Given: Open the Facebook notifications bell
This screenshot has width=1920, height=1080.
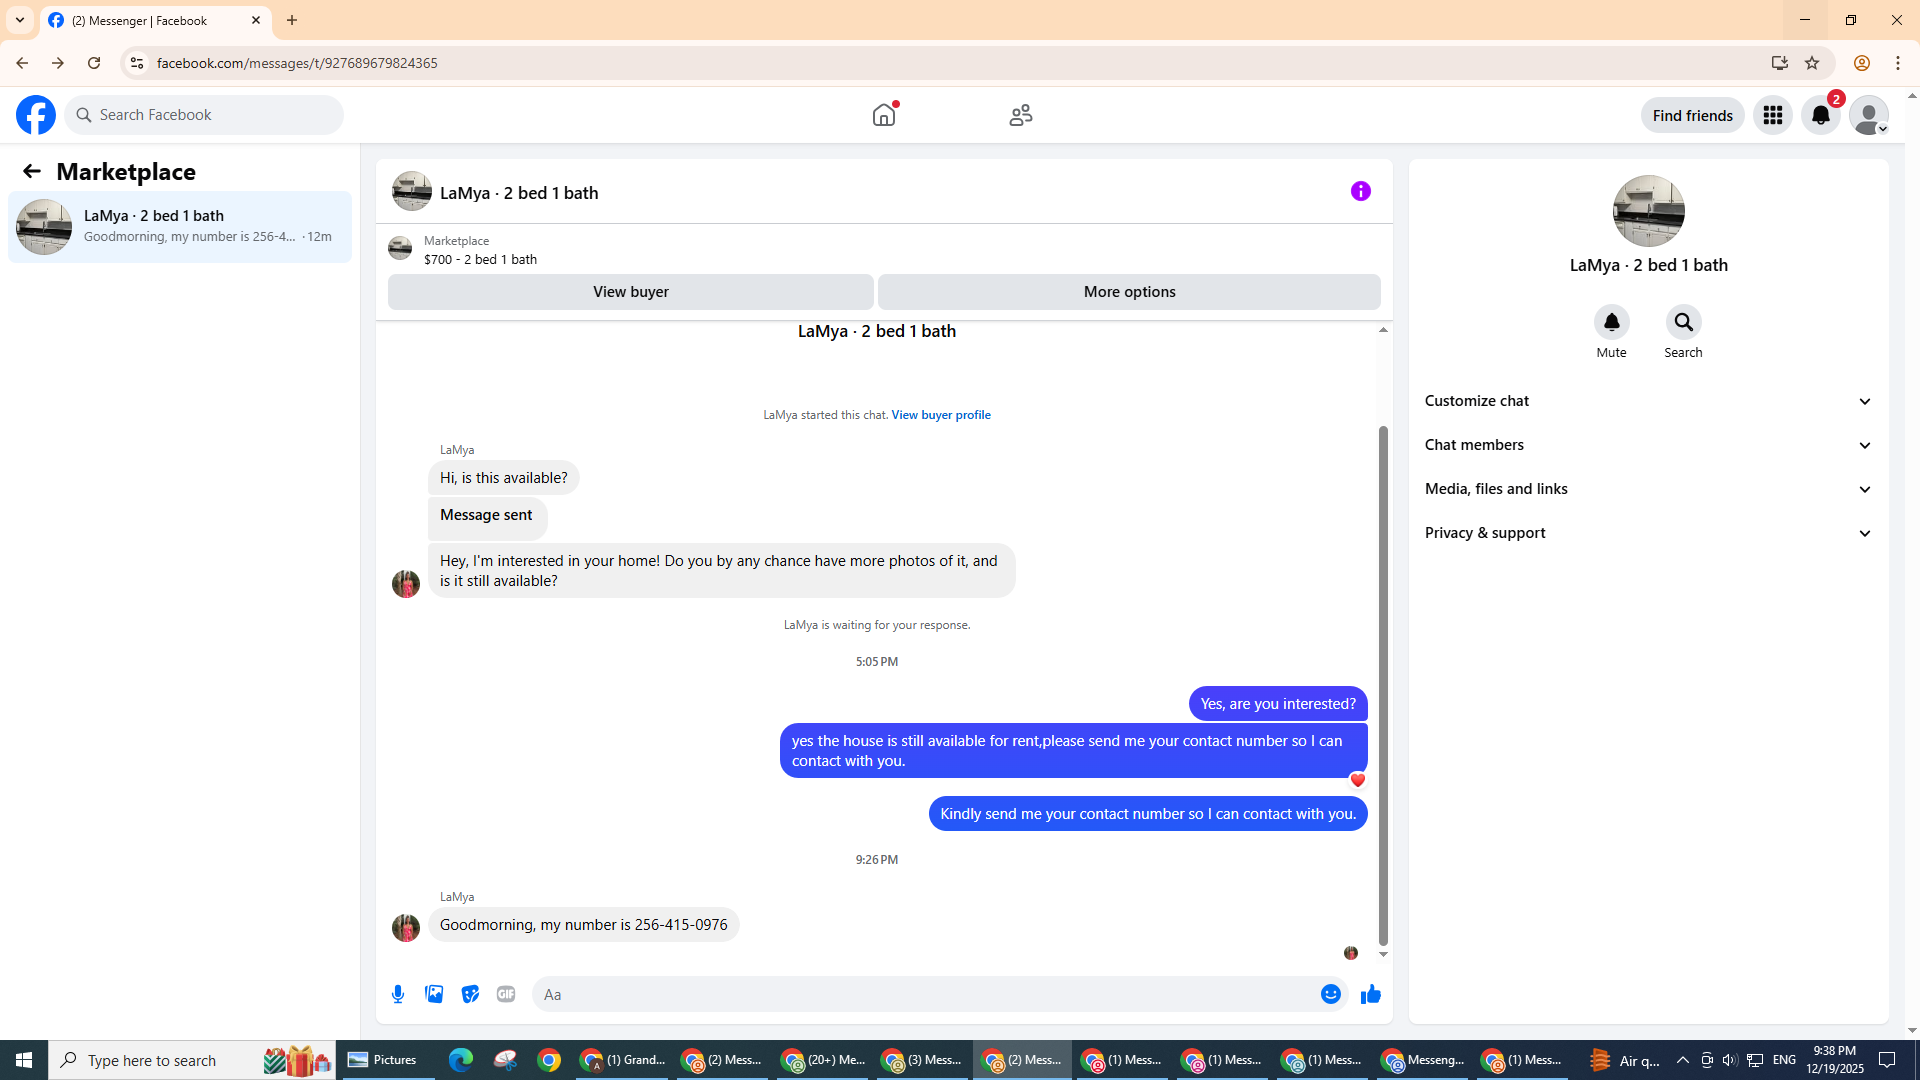Looking at the screenshot, I should 1820,115.
